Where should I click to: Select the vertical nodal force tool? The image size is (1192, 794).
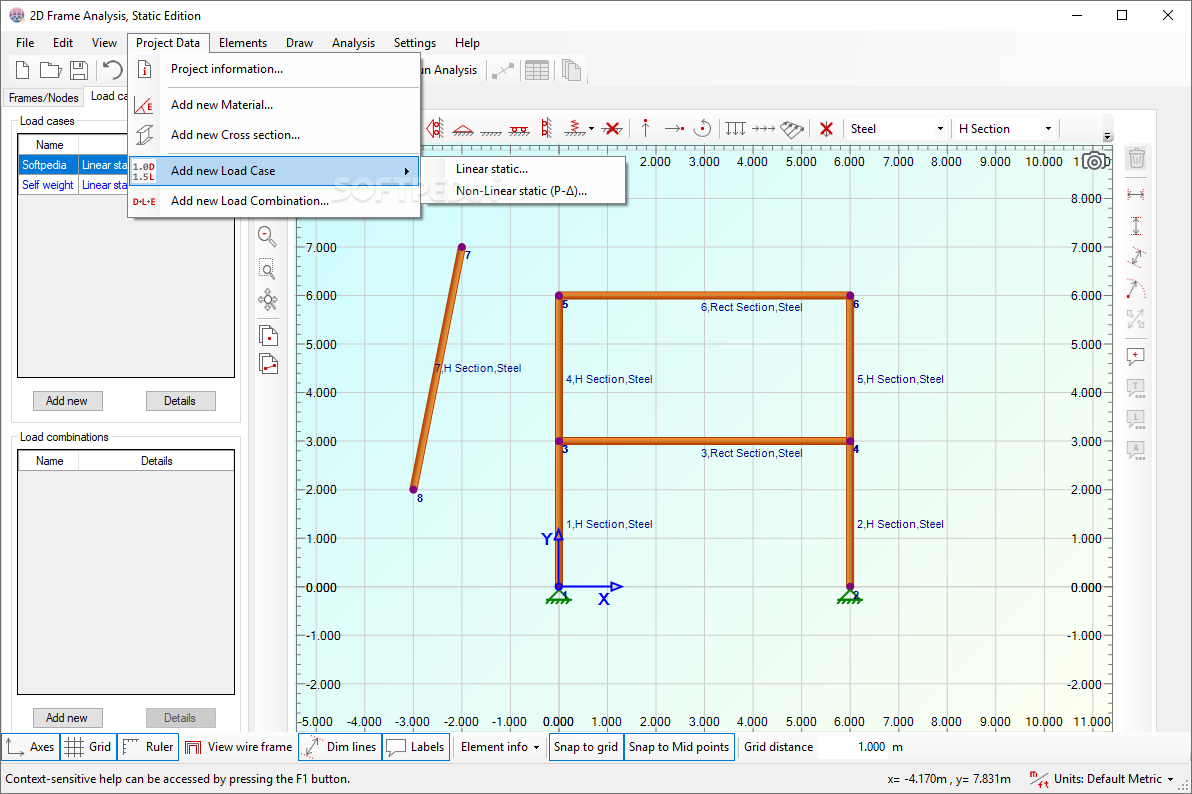click(x=645, y=128)
